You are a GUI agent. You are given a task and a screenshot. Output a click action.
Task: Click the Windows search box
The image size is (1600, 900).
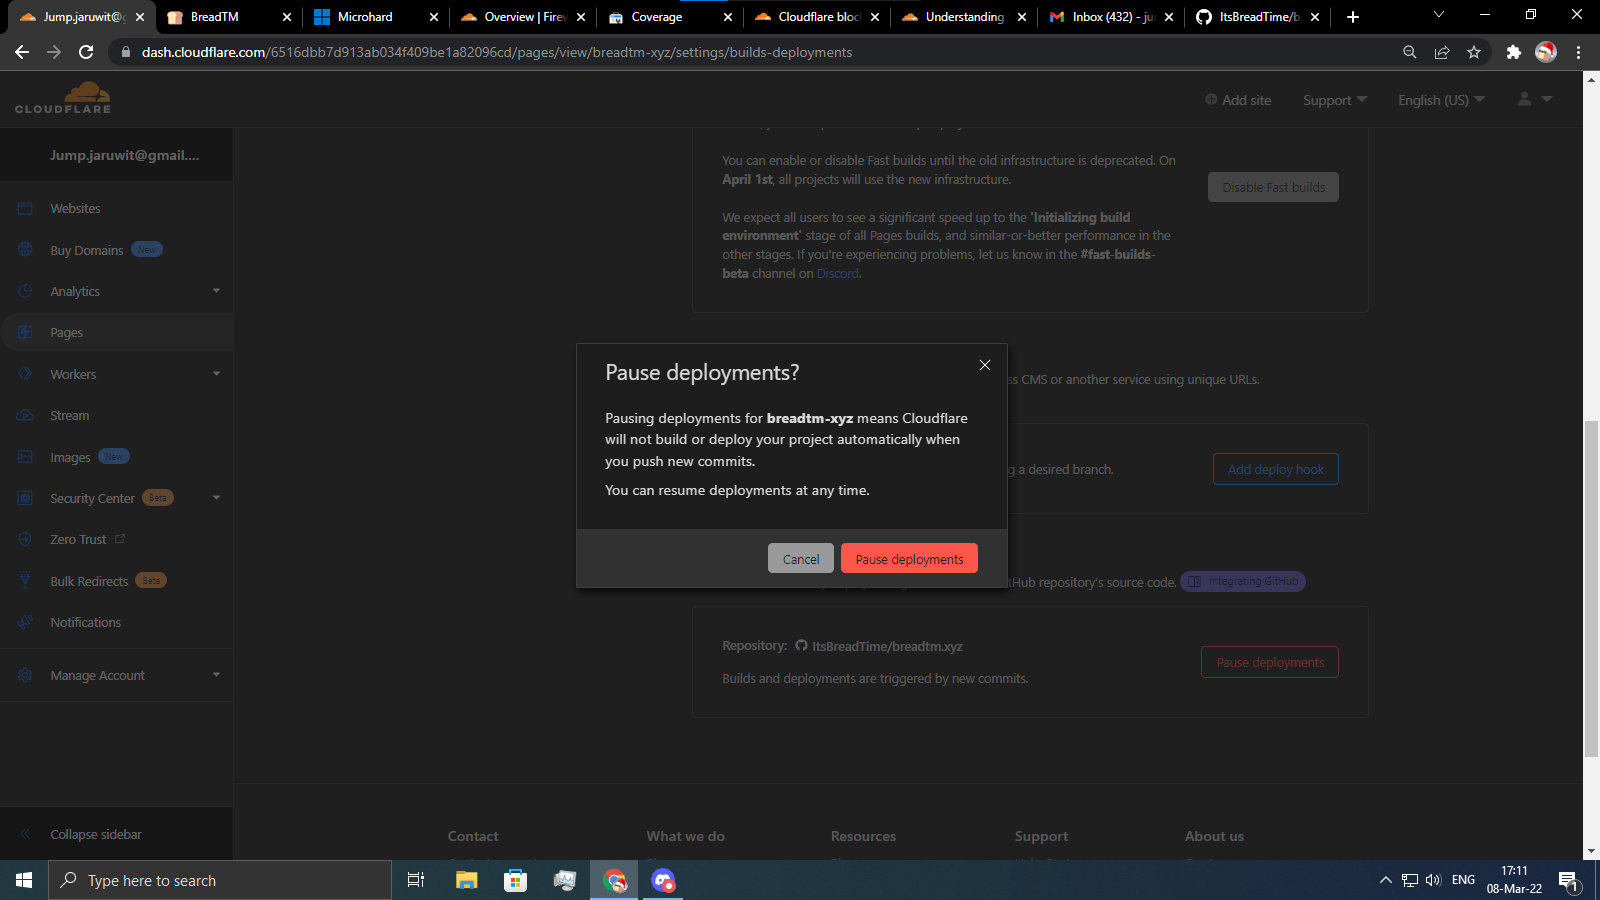(220, 880)
